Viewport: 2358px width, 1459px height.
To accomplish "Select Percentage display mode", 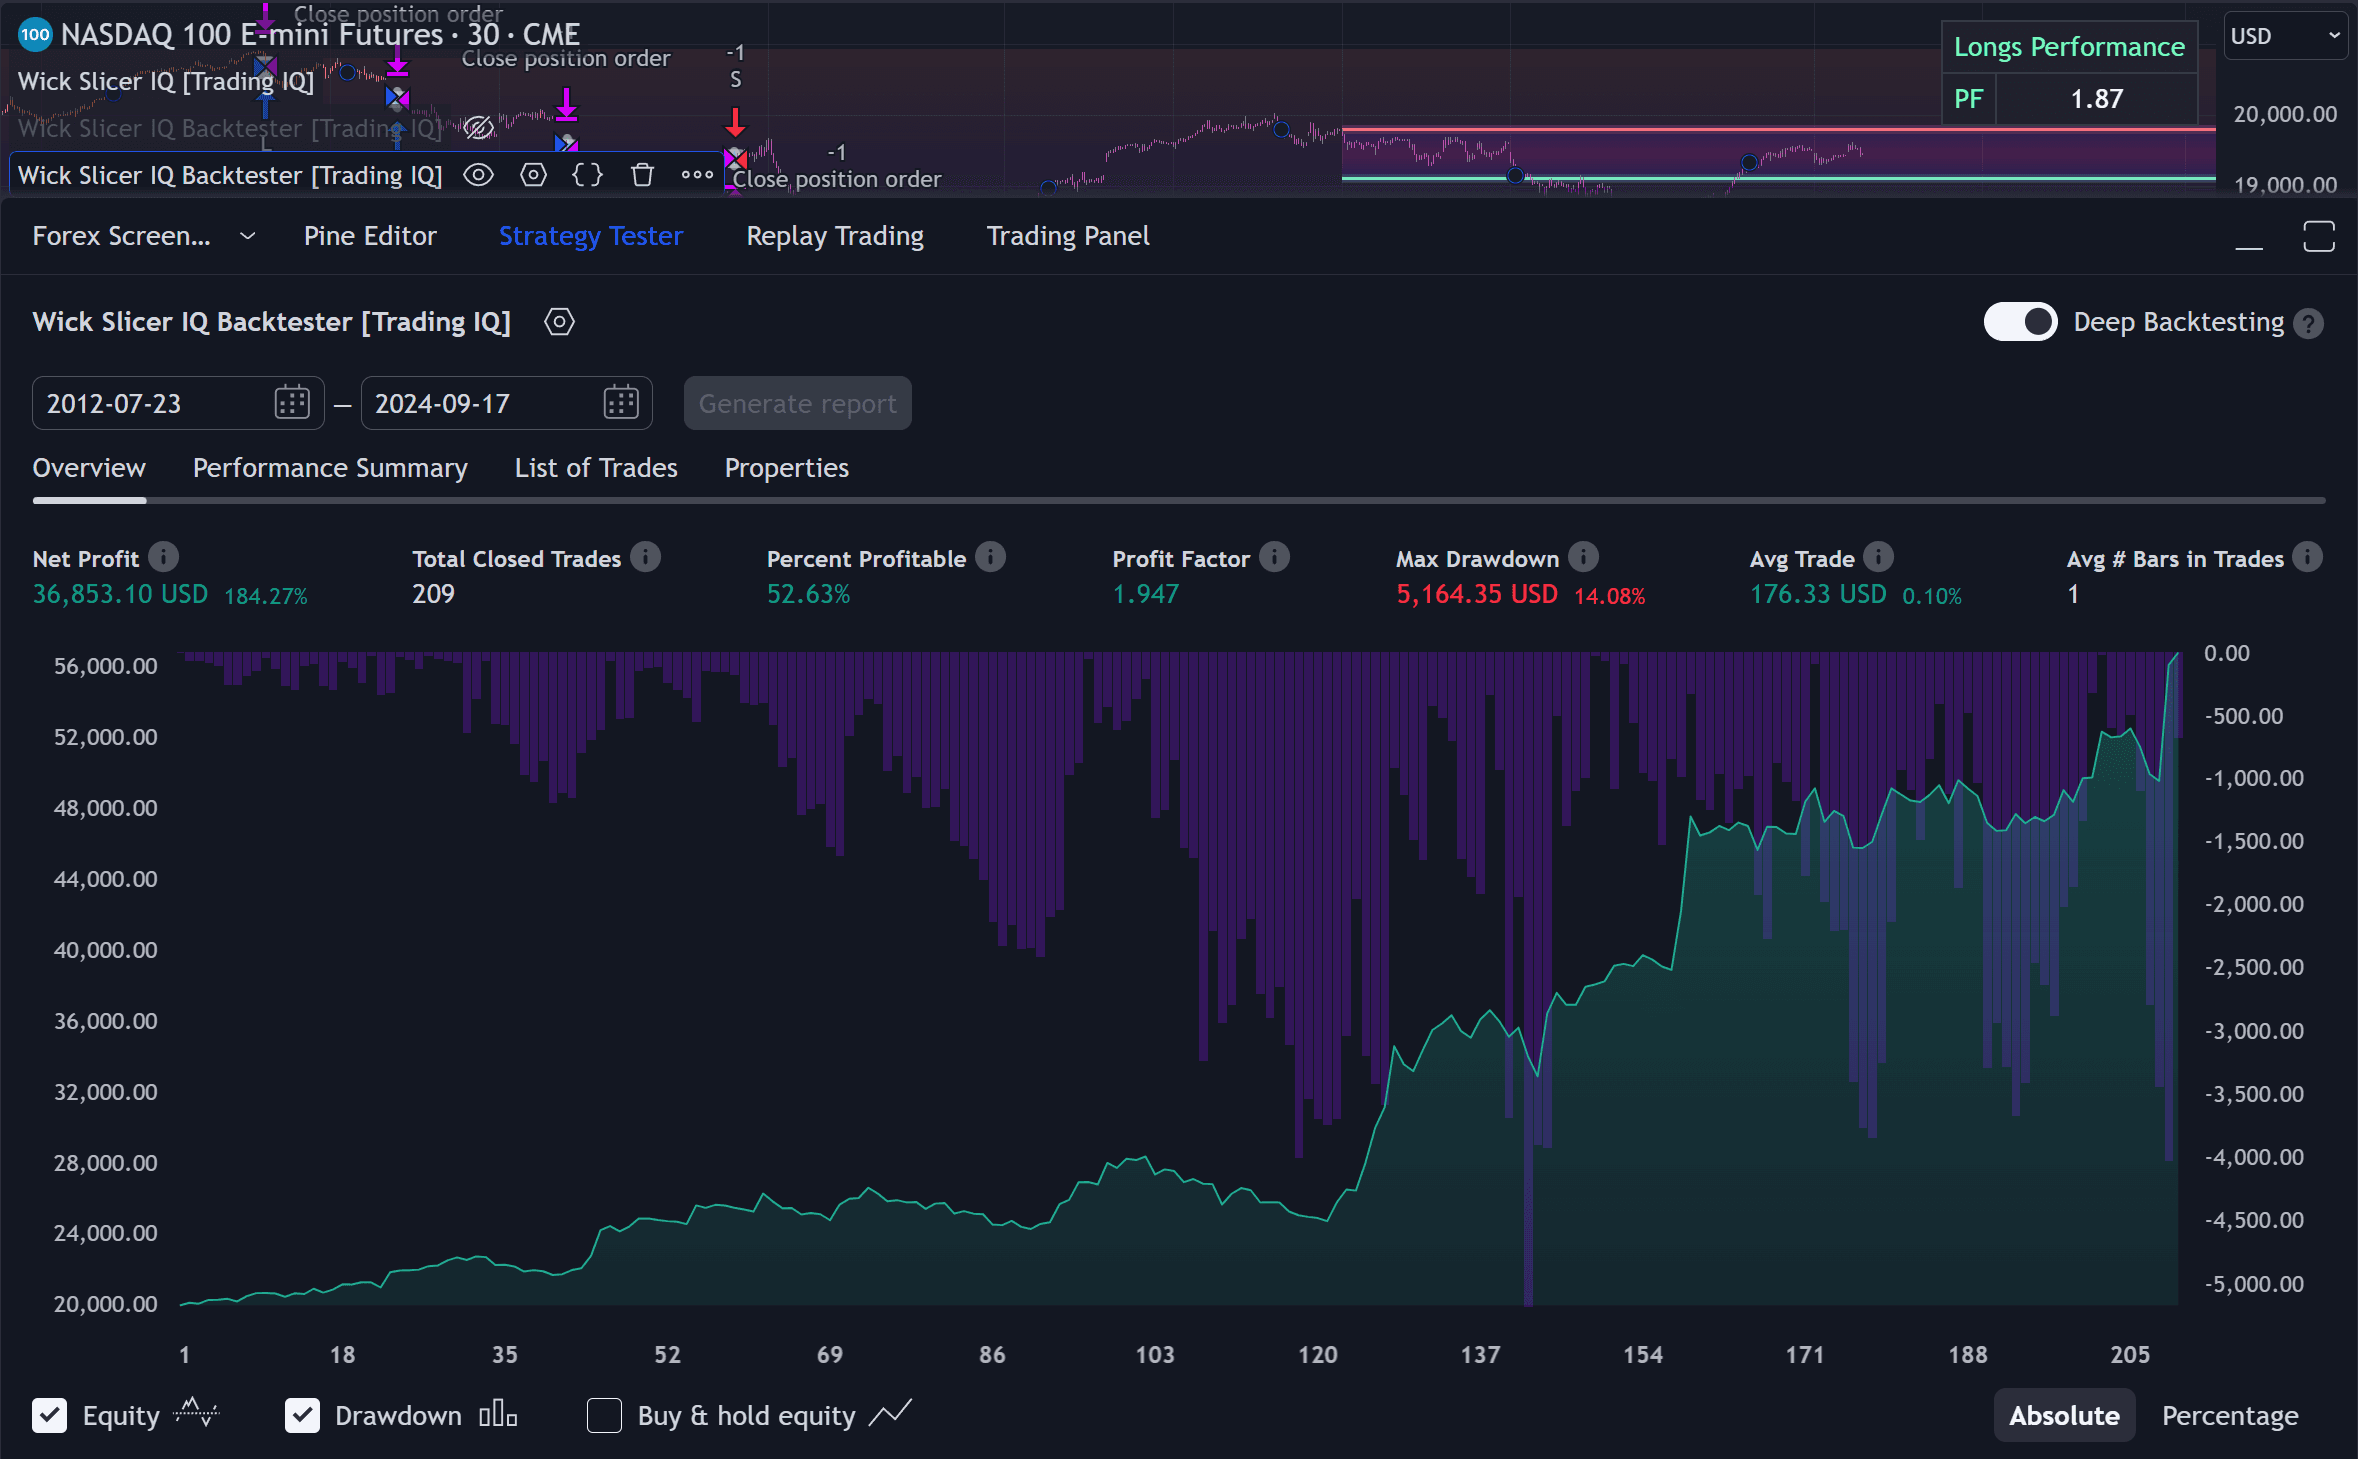I will [2230, 1415].
